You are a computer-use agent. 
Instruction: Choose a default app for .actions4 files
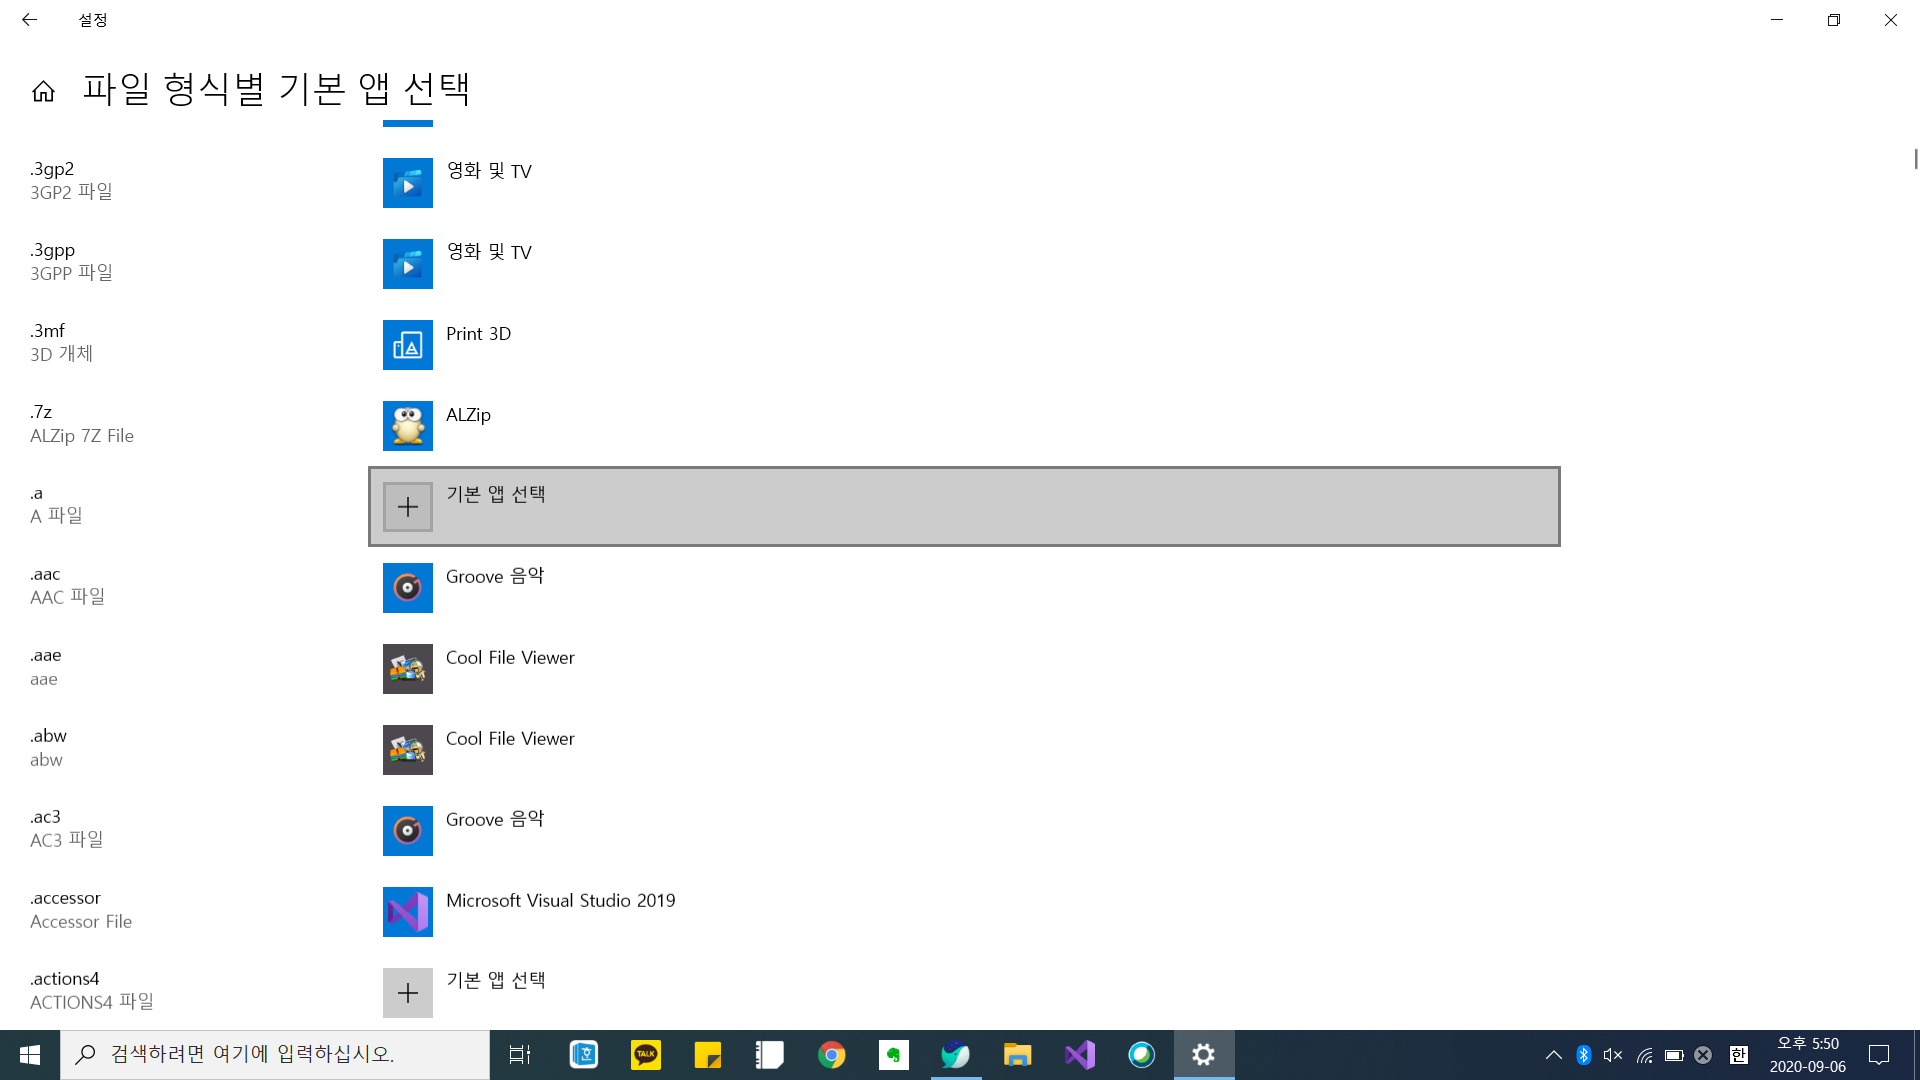pyautogui.click(x=495, y=980)
